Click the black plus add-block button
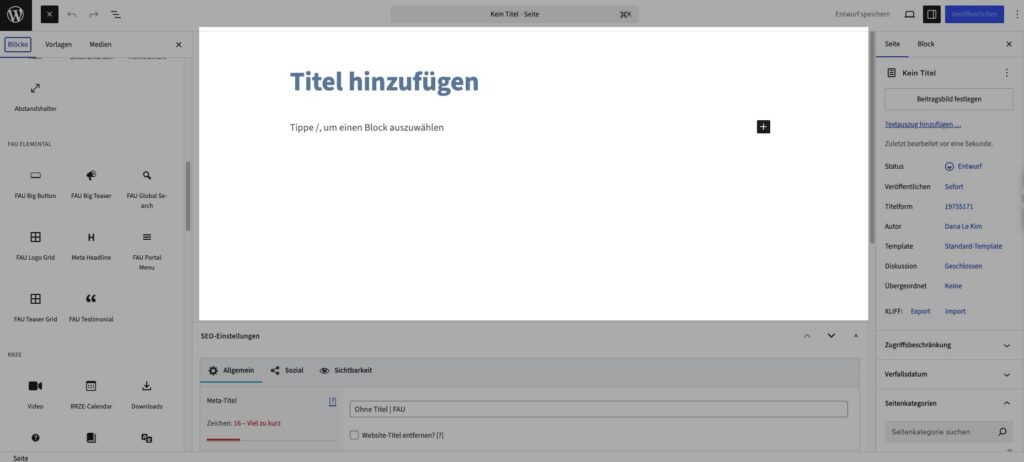This screenshot has width=1024, height=462. (764, 127)
